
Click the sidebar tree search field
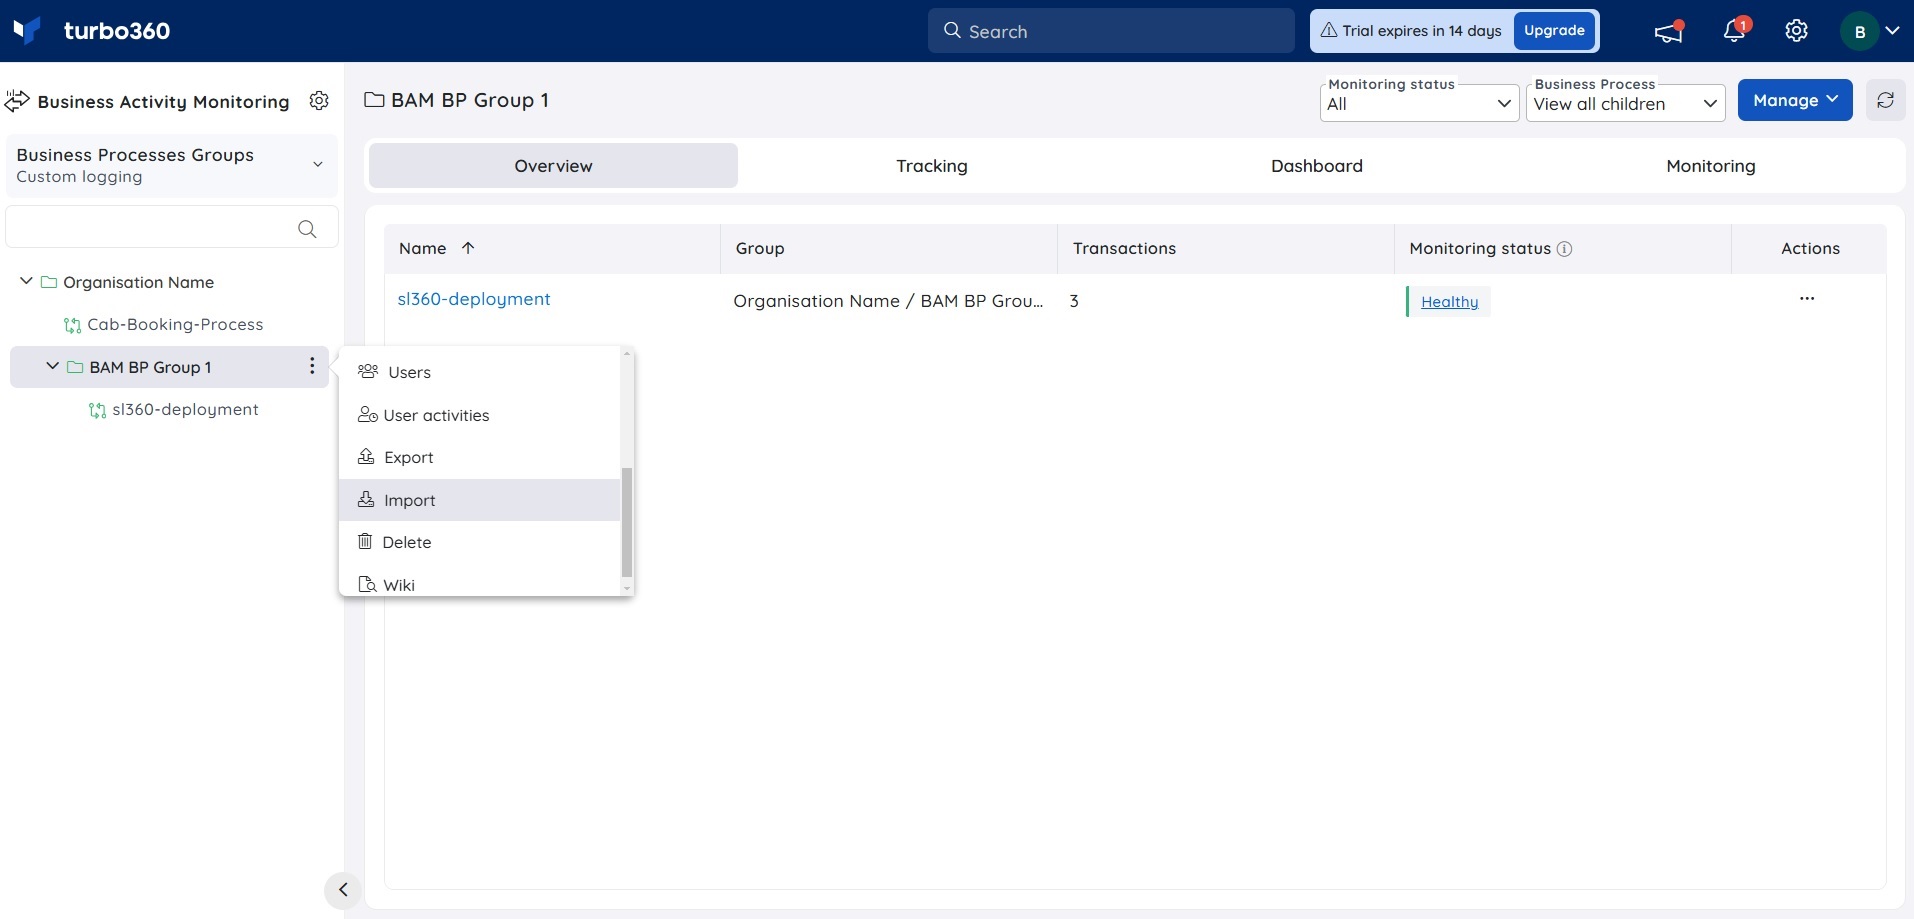pyautogui.click(x=172, y=227)
